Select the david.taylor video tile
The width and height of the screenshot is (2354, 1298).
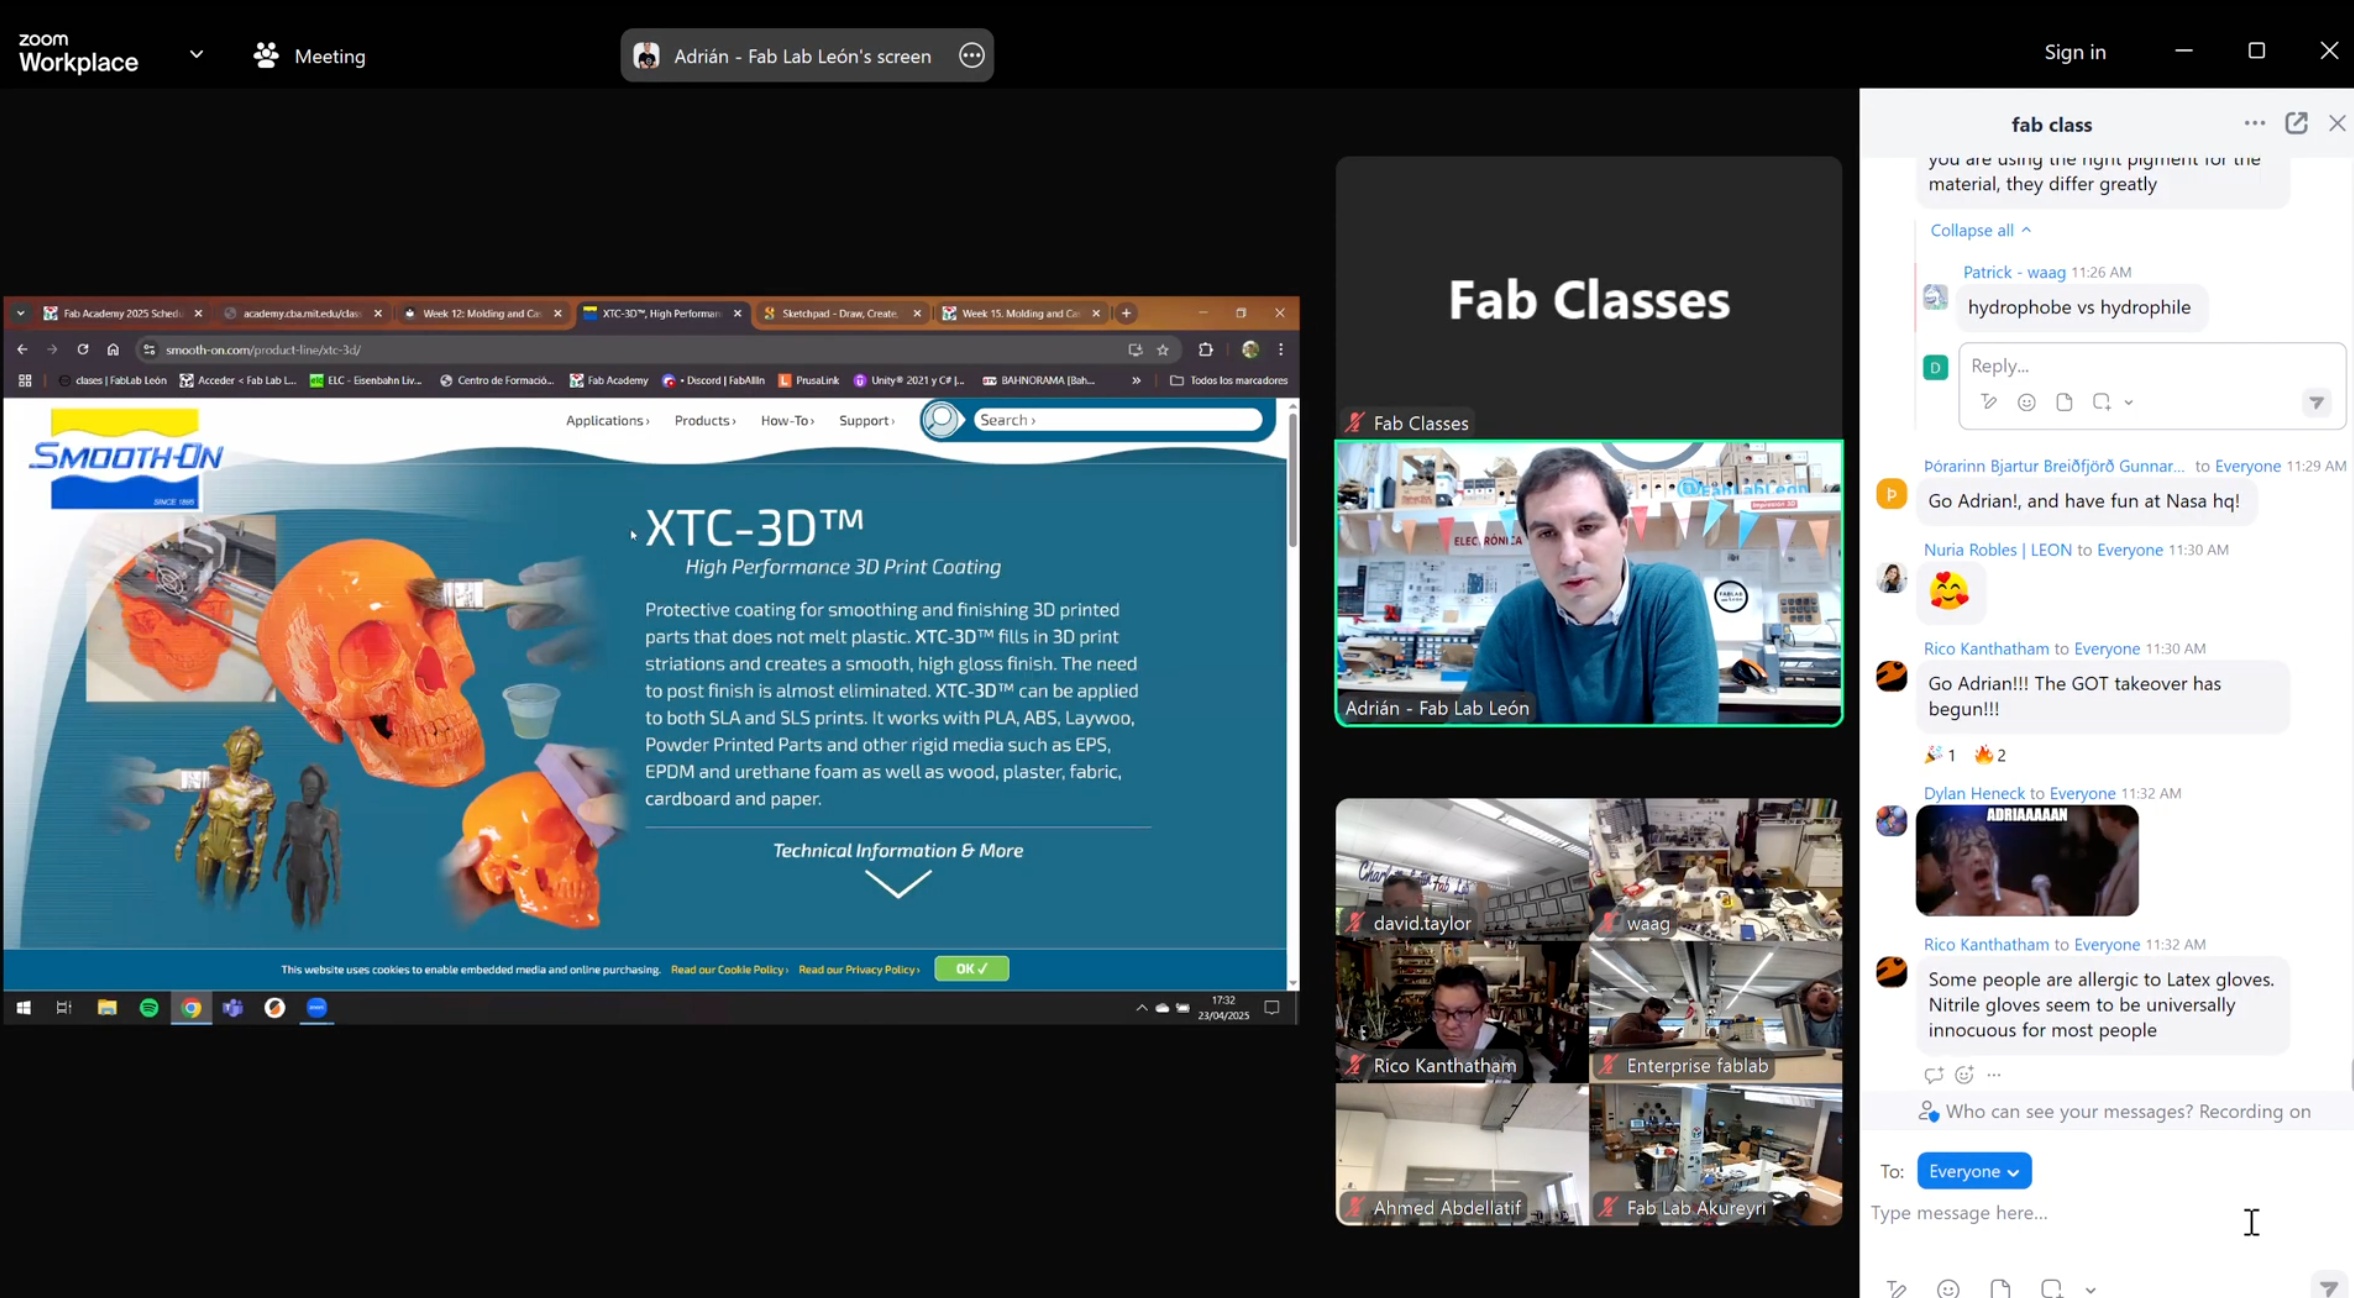click(1462, 869)
